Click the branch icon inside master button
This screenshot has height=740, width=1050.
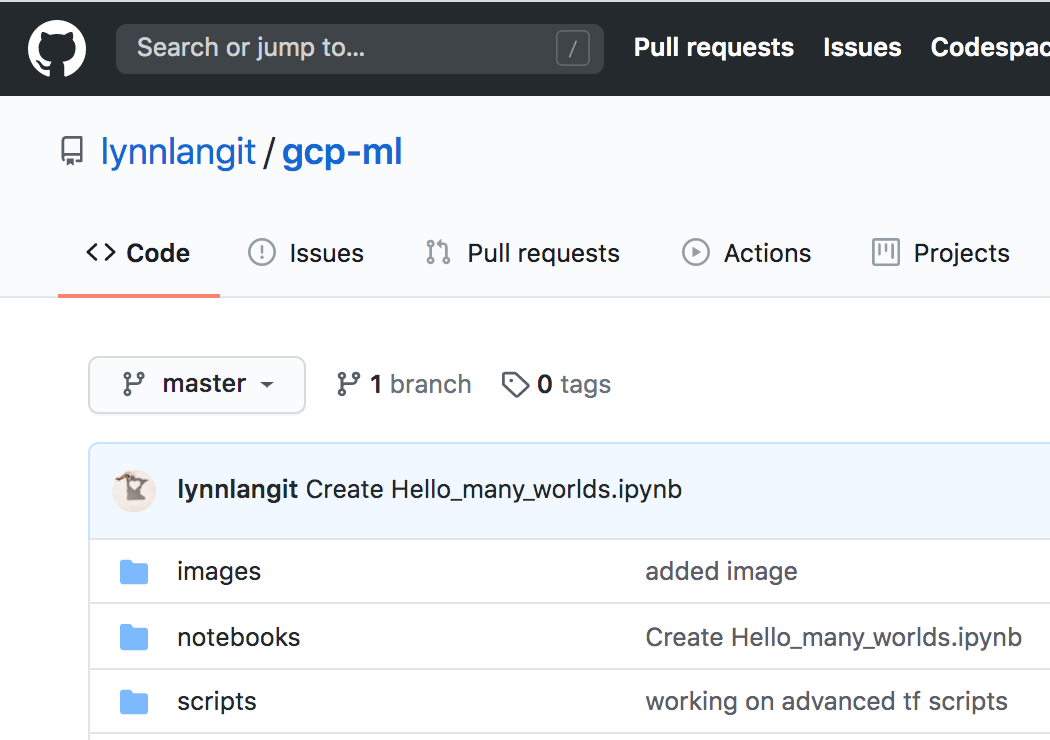133,384
